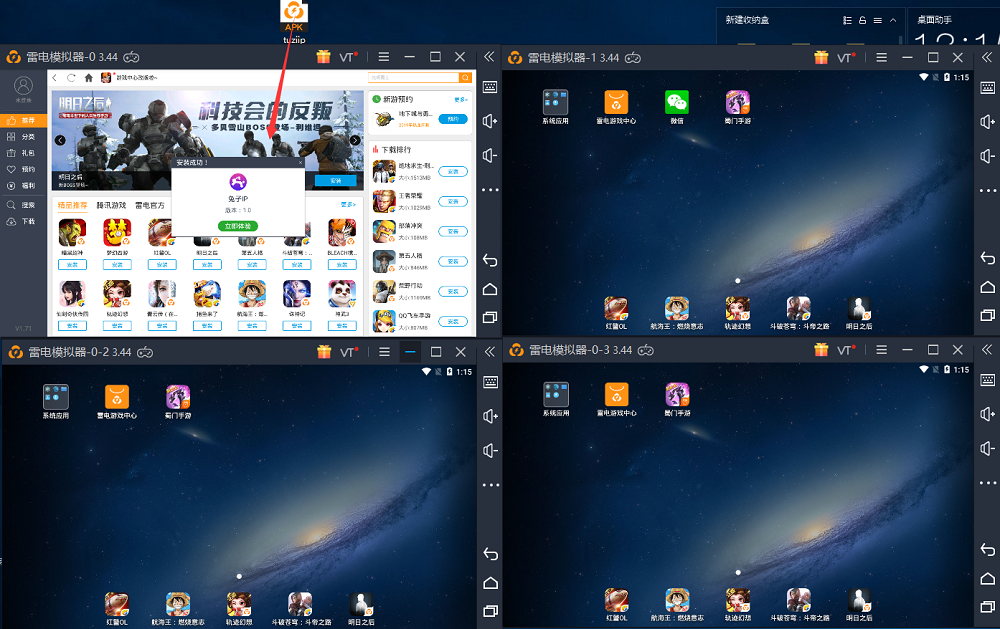Install QQ飞车手游 from download ranking
Viewport: 1000px width, 629px height.
[x=453, y=322]
